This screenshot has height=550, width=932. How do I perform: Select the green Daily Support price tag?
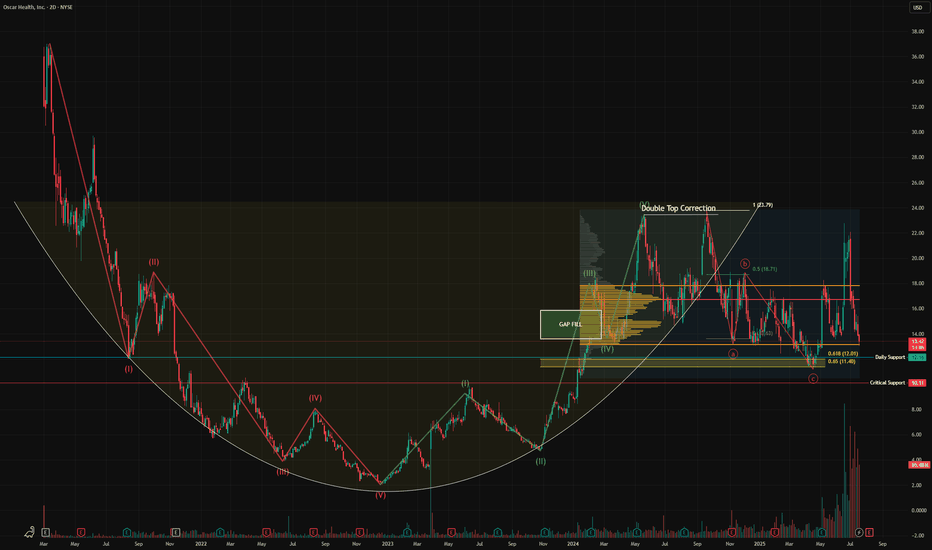(918, 357)
